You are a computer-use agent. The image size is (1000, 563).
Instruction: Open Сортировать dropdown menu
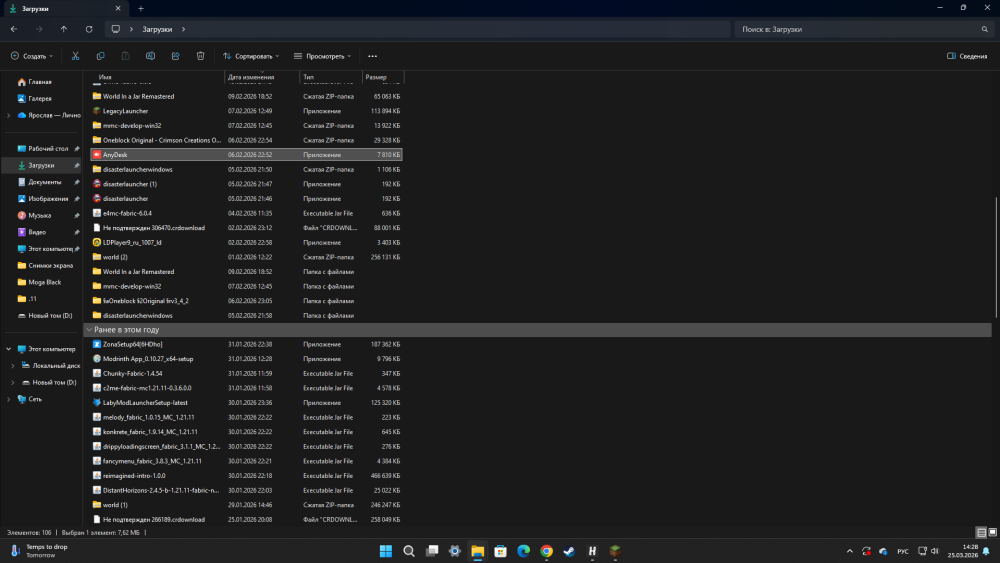[x=251, y=56]
